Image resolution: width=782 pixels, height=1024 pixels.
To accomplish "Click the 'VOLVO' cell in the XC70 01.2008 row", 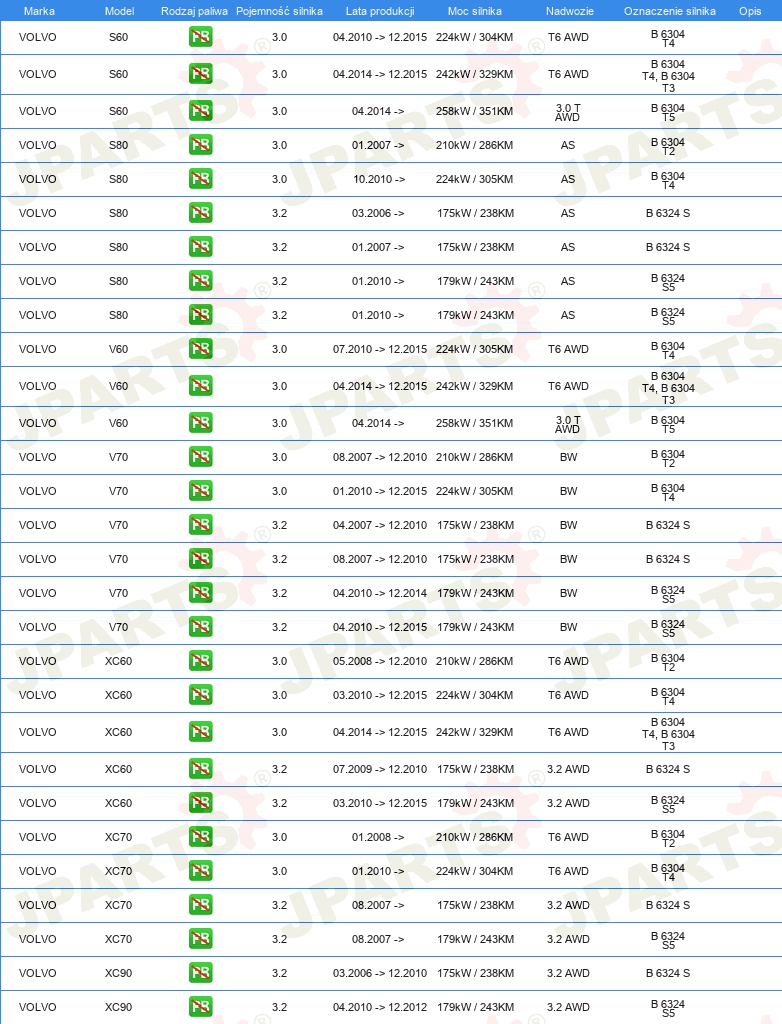I will [x=37, y=837].
